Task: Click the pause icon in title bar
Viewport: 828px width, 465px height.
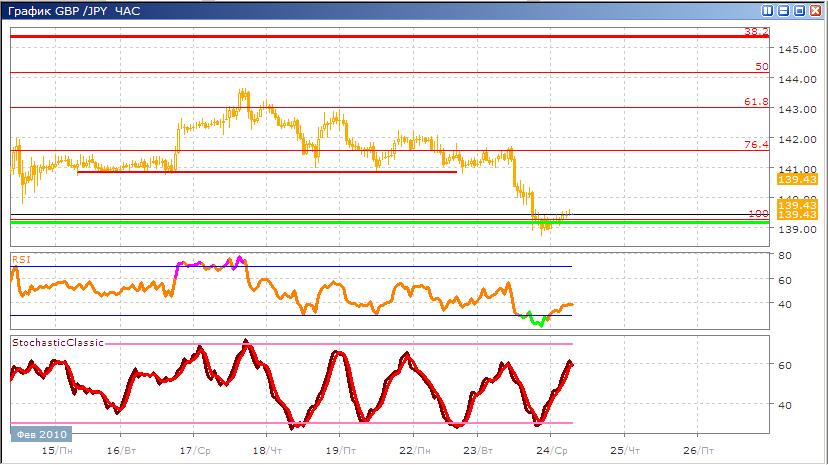Action: click(x=768, y=11)
